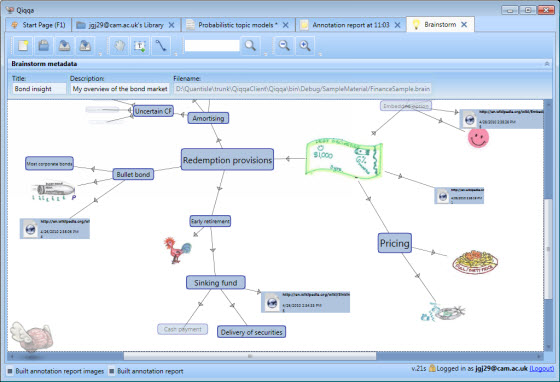Open the Start Page (F1) tab
The image size is (560, 382).
click(39, 25)
